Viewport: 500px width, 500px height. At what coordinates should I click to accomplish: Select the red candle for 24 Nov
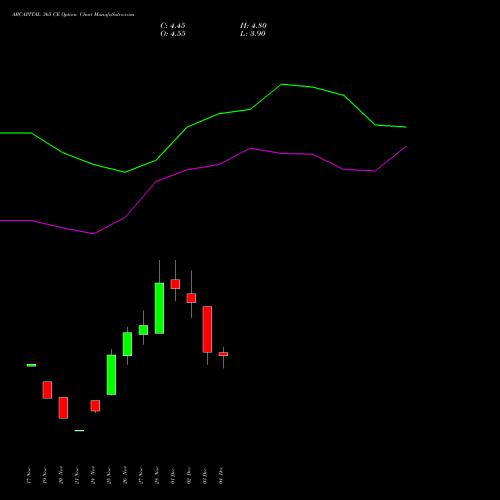[x=95, y=406]
